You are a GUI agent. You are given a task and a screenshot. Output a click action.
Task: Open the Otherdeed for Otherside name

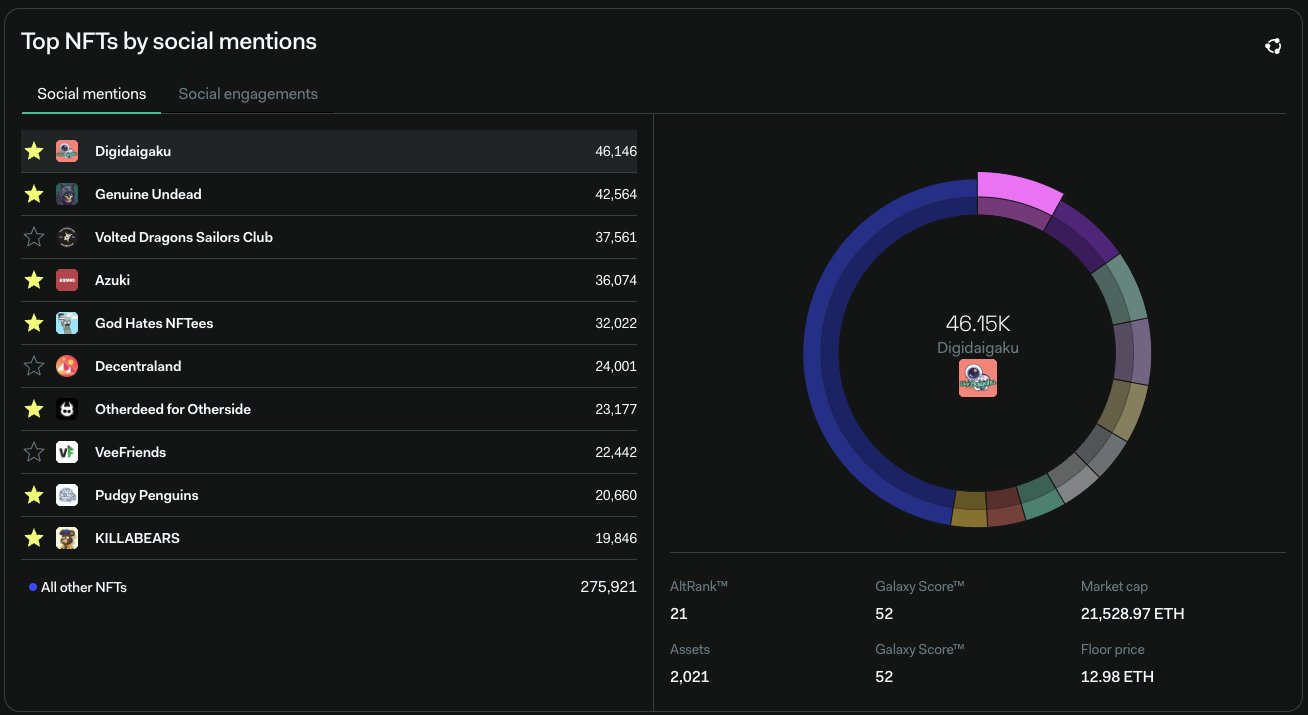[x=173, y=409]
